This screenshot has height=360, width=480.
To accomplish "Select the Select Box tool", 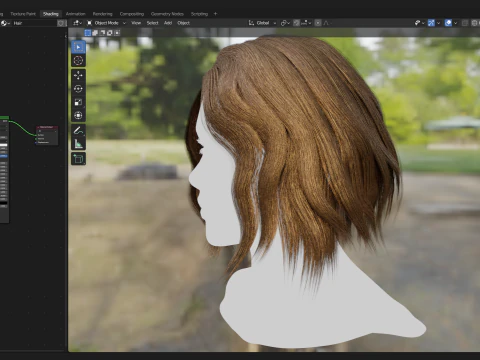I will 78,47.
